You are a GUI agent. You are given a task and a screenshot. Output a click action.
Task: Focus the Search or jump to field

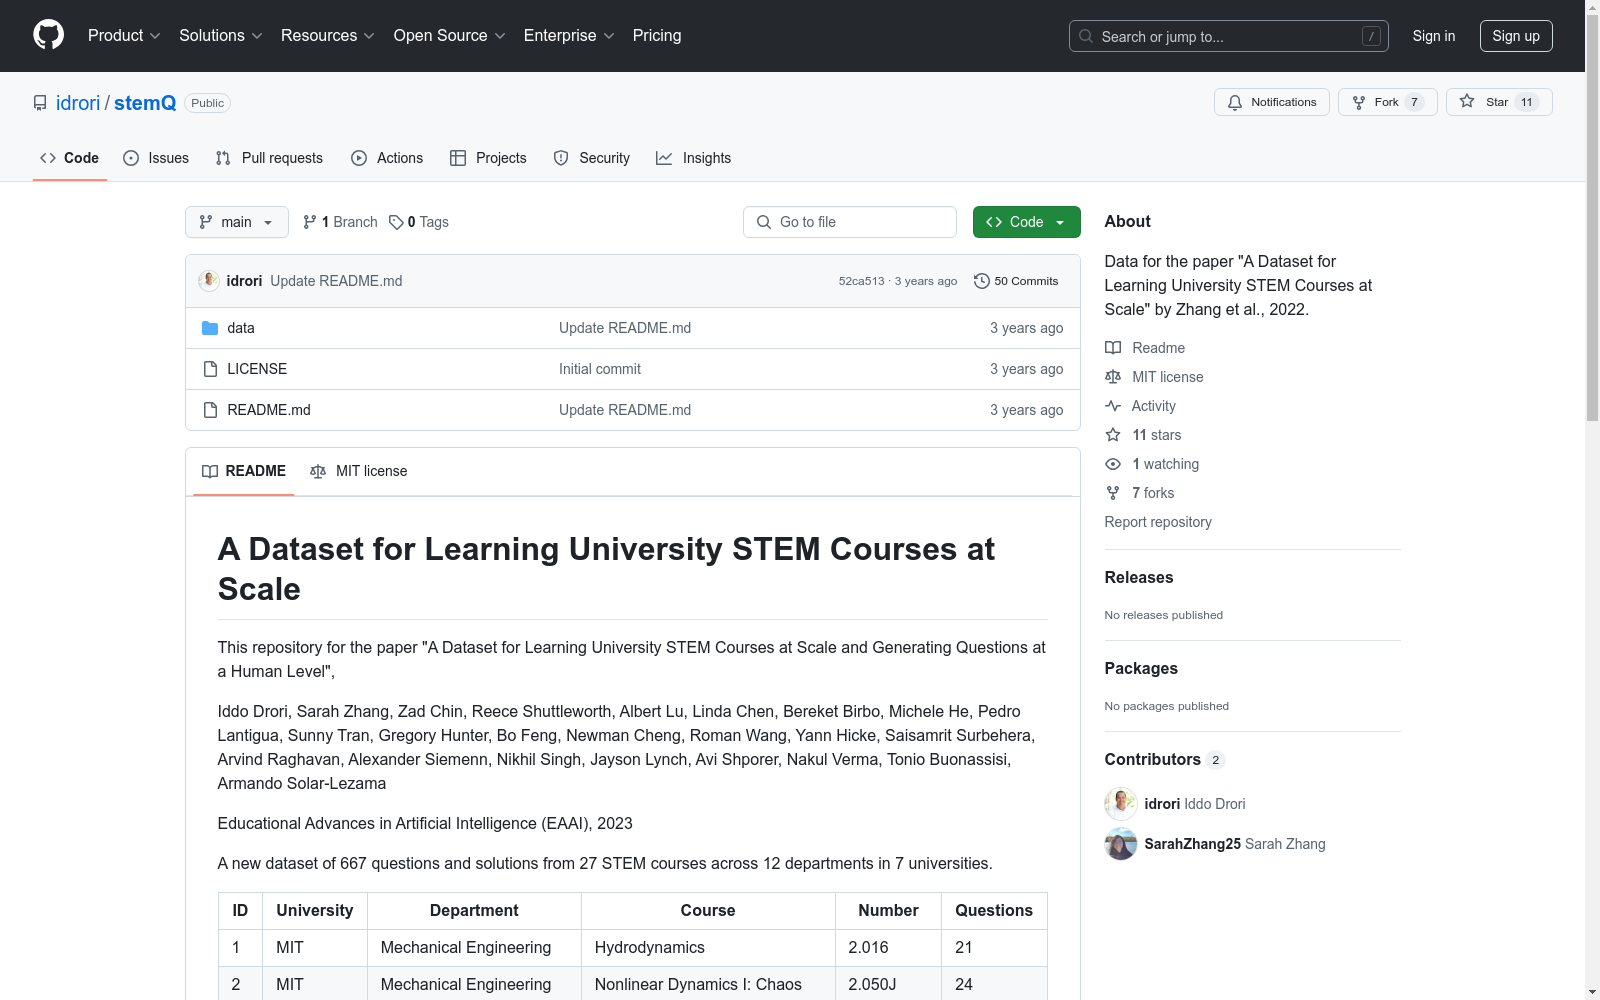tap(1229, 36)
